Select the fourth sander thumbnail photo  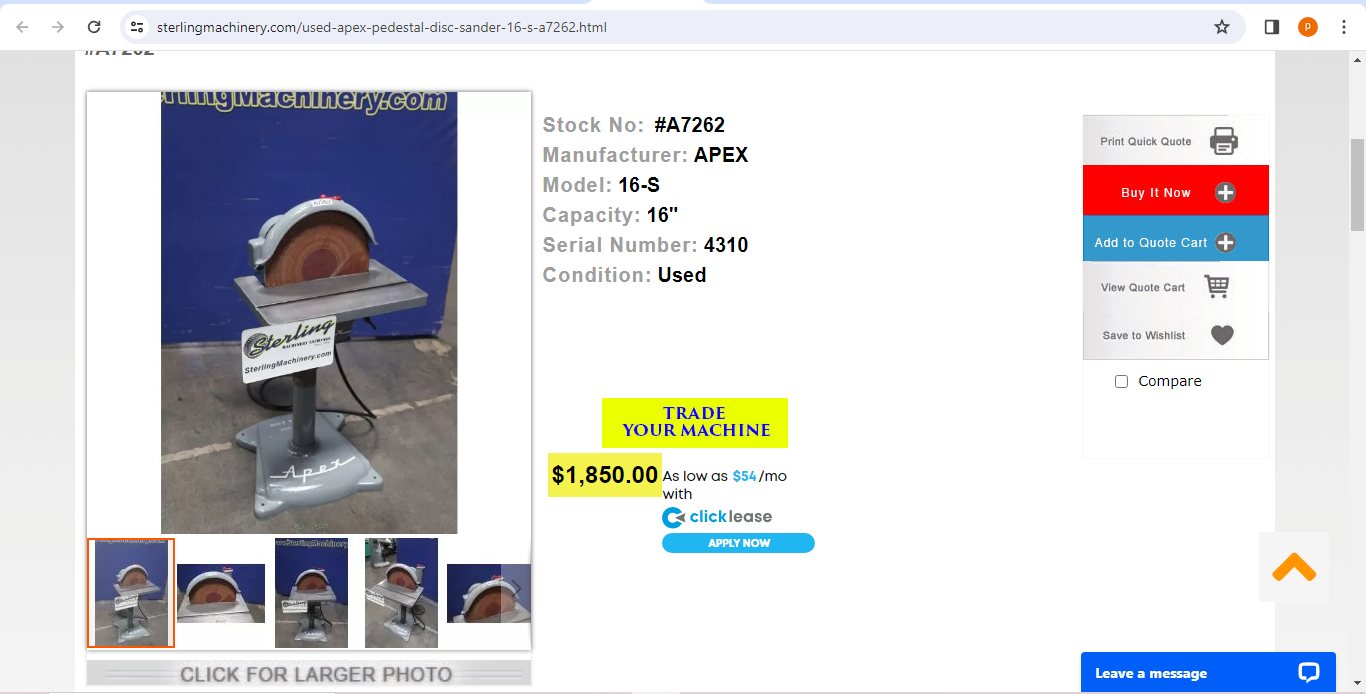pyautogui.click(x=401, y=593)
